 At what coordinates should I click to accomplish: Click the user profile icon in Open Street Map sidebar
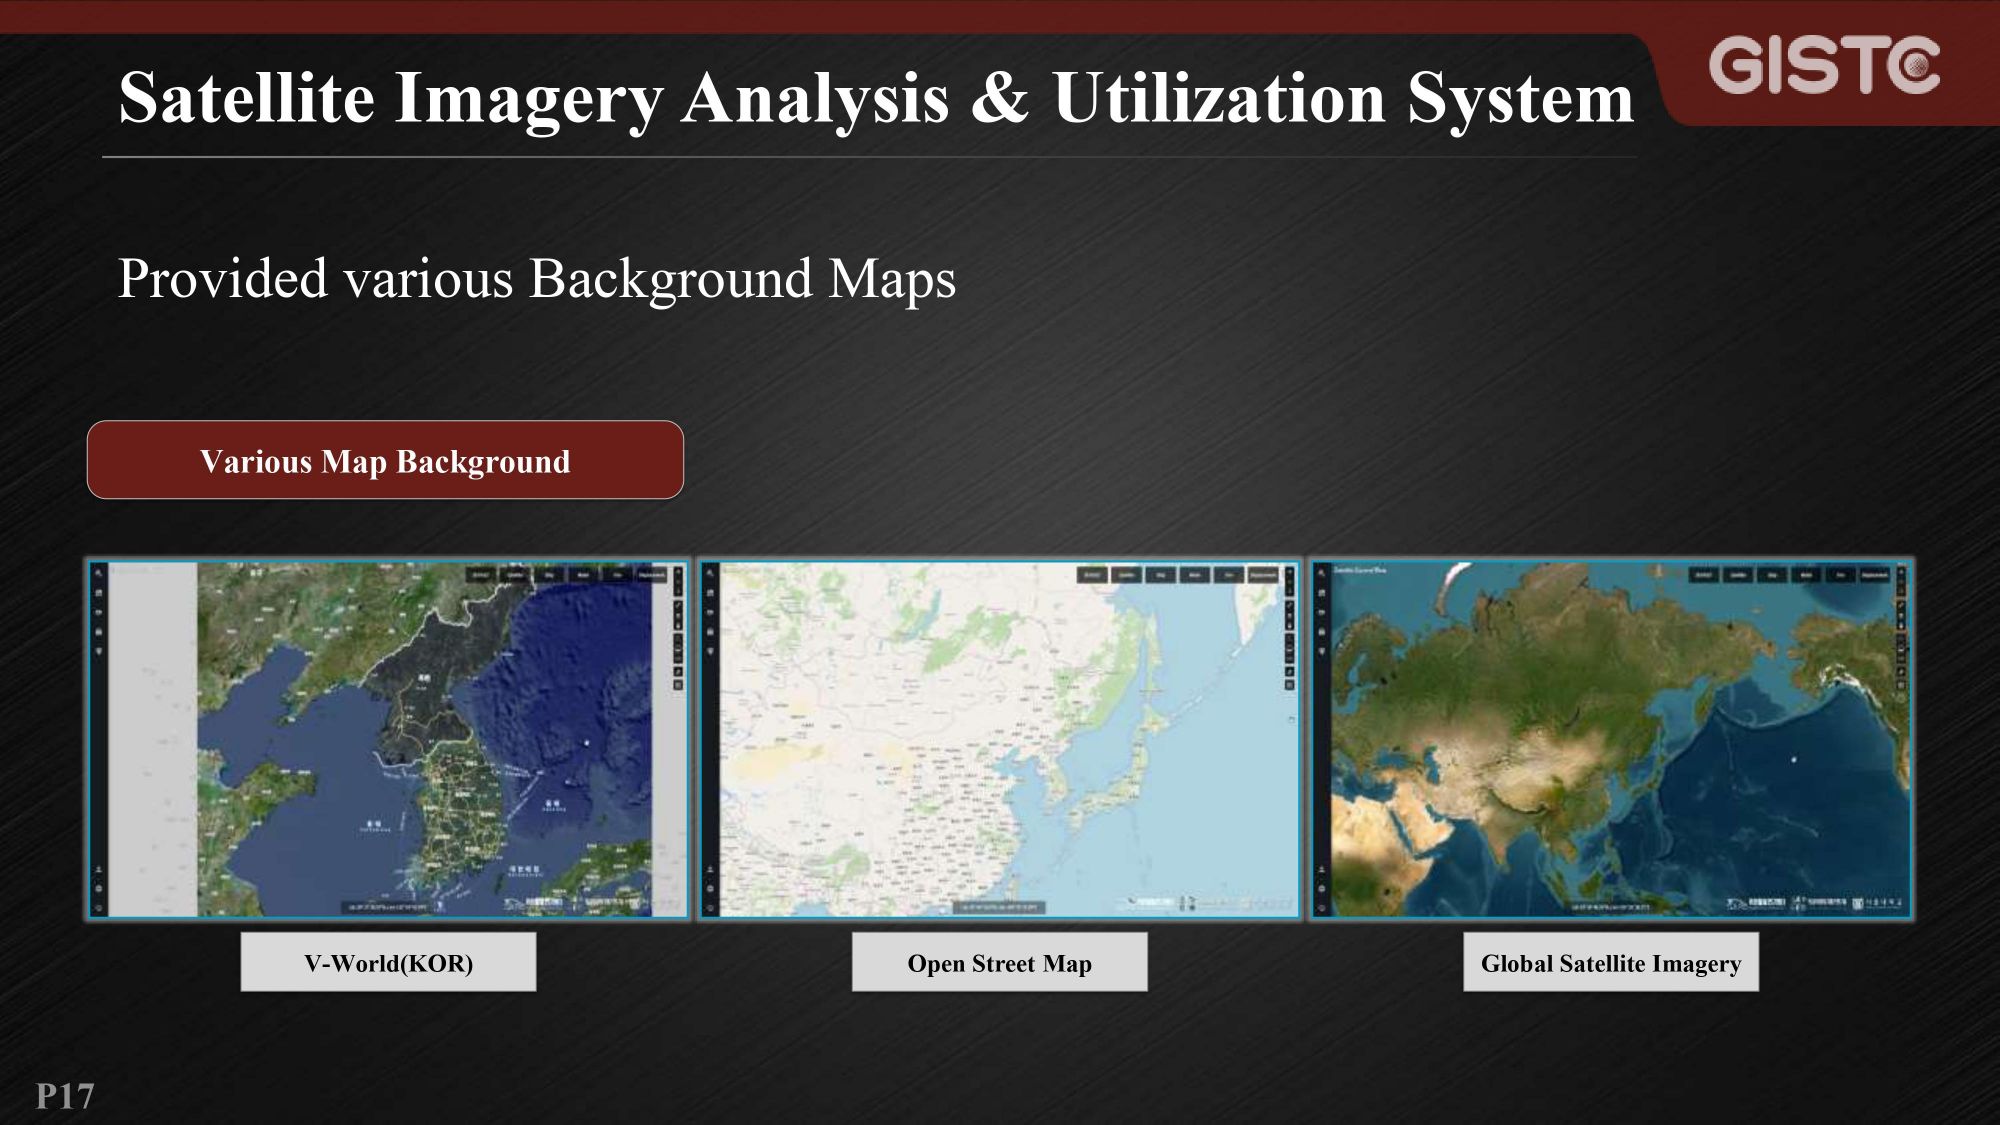point(710,869)
